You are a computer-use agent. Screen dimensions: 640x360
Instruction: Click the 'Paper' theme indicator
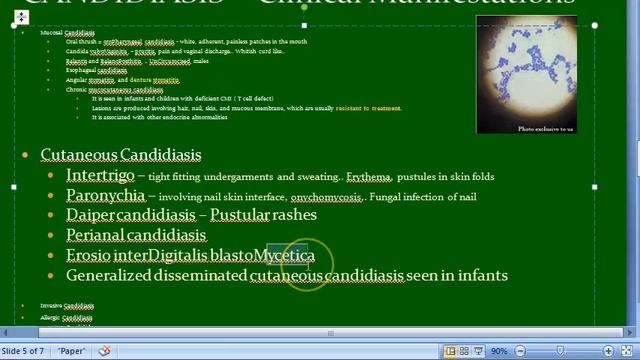point(71,351)
